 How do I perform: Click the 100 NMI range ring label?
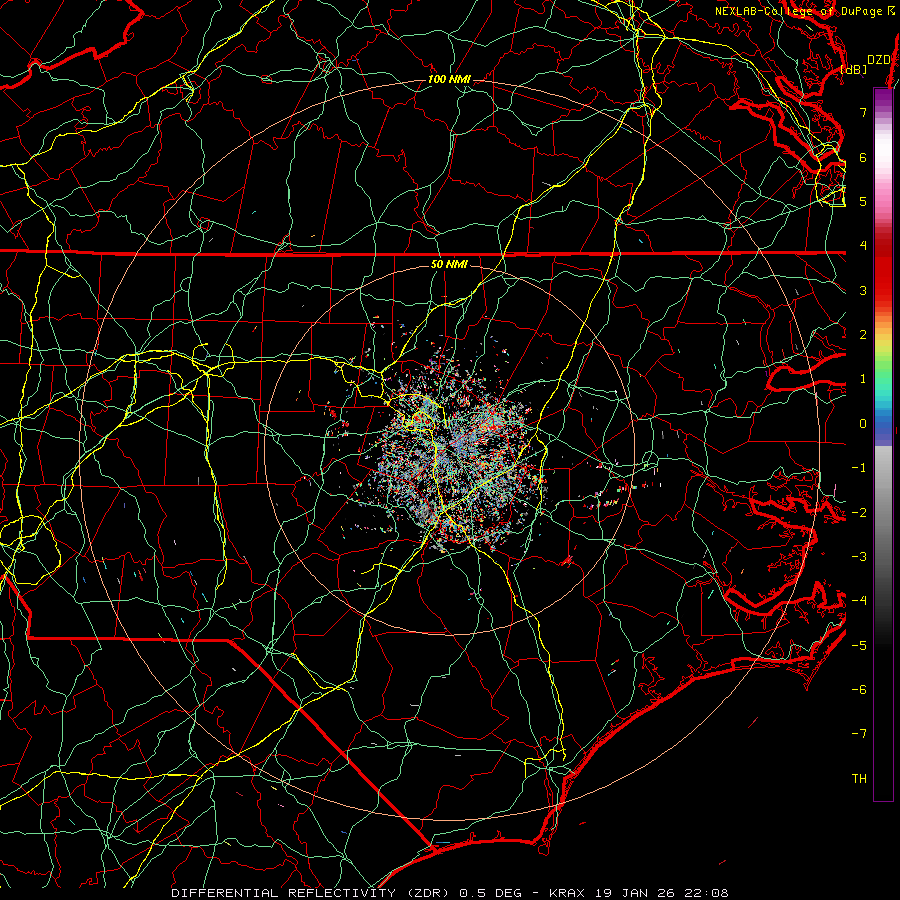449,79
